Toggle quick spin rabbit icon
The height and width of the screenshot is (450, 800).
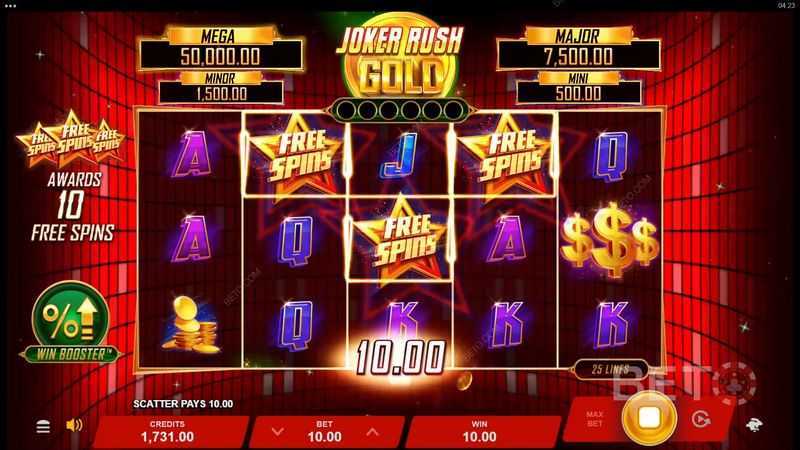[x=754, y=424]
